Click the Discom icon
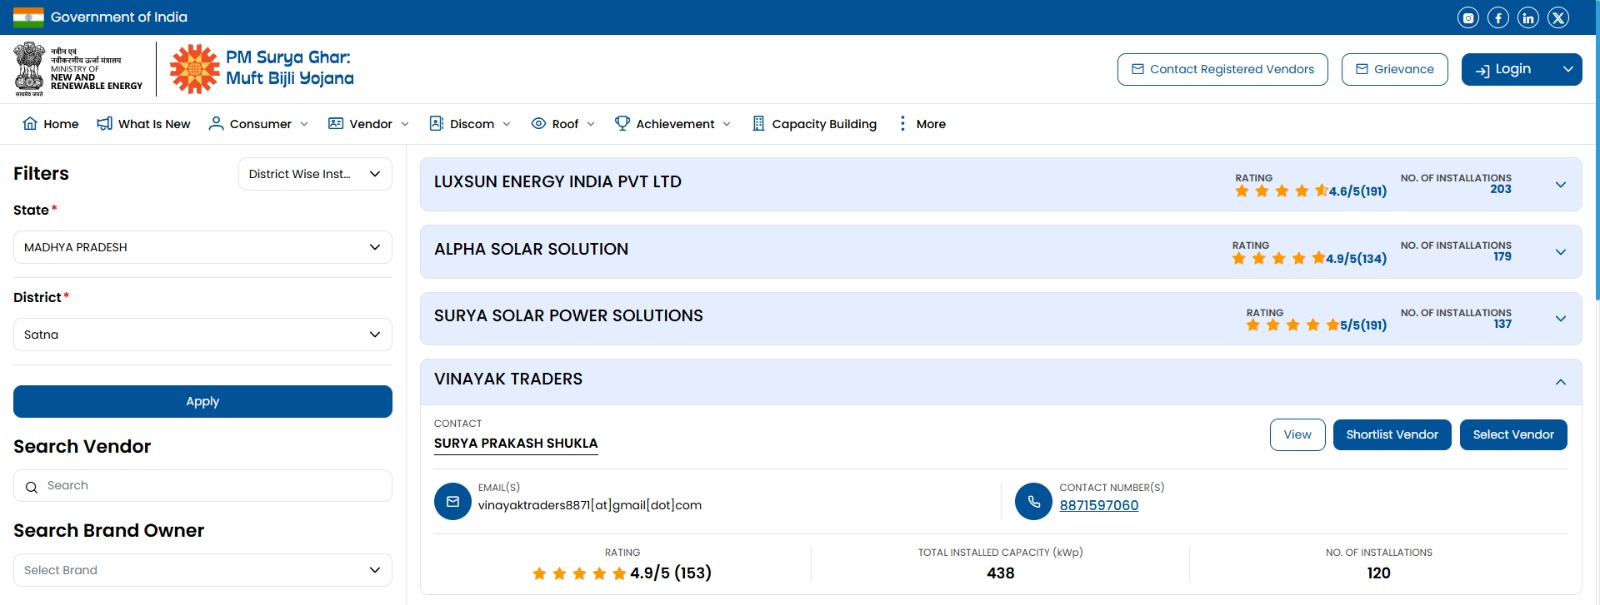Viewport: 1600px width, 605px height. 436,123
